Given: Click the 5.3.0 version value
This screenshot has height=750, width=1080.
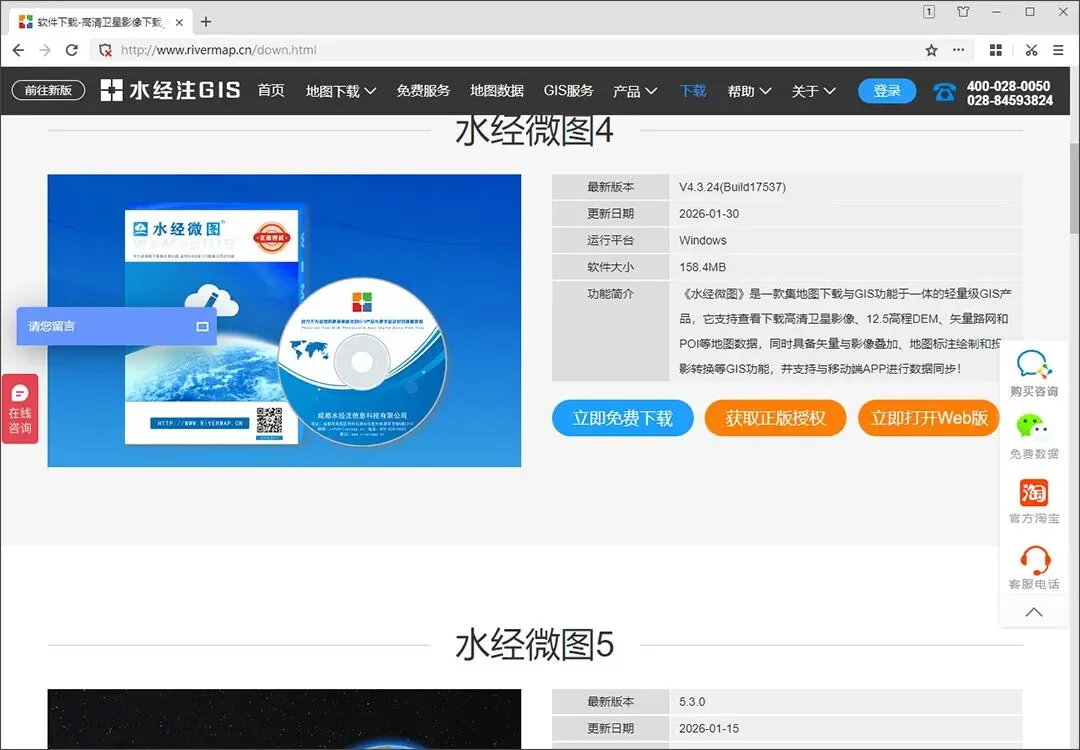Looking at the screenshot, I should 692,702.
